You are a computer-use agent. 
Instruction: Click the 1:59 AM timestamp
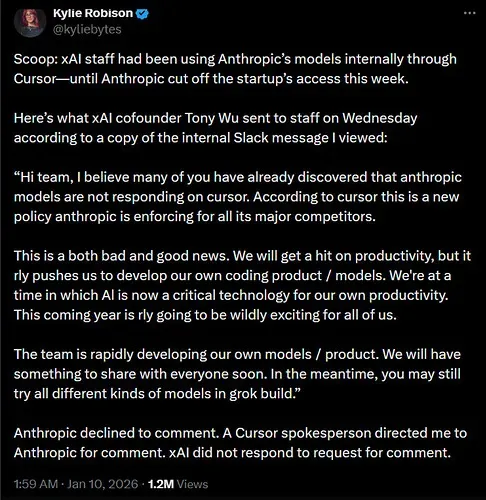point(36,484)
